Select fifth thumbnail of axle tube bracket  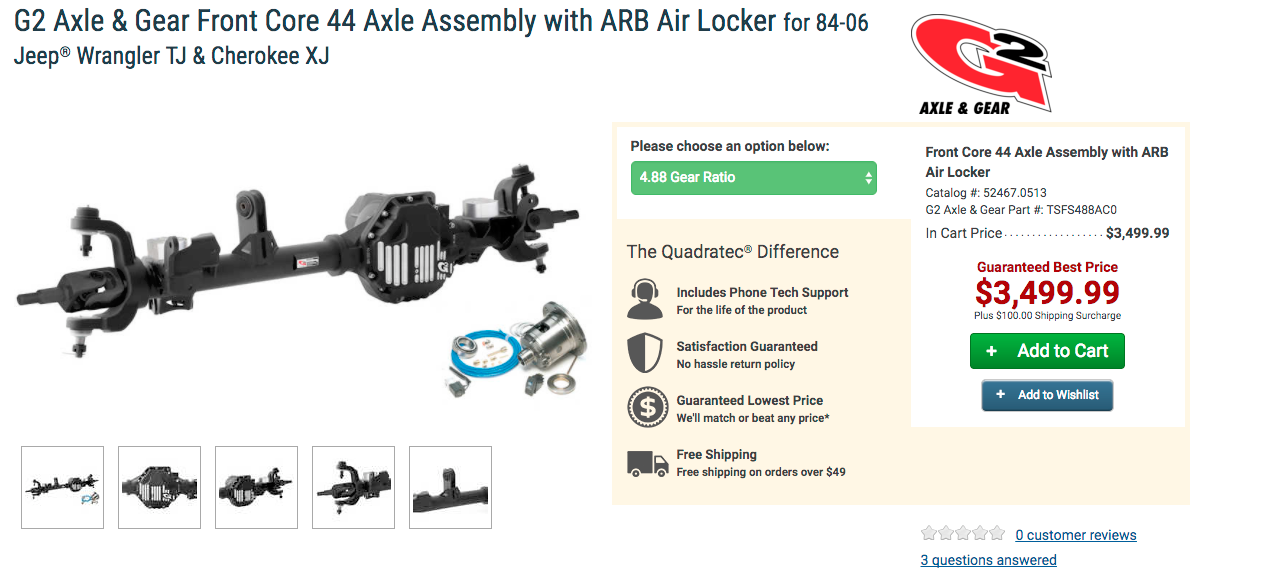pyautogui.click(x=450, y=487)
